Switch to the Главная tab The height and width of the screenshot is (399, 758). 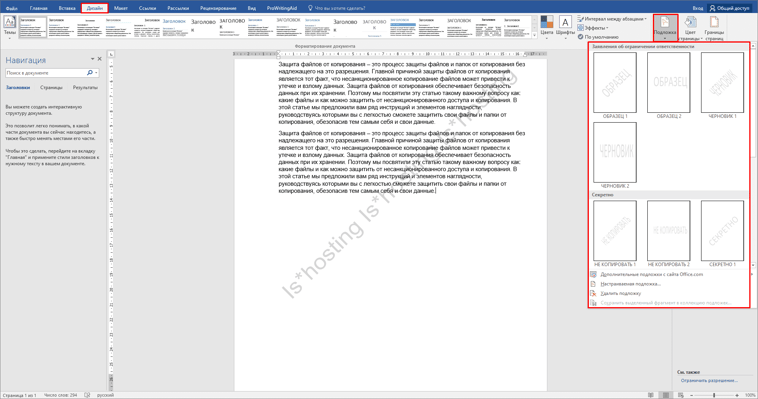tap(39, 8)
